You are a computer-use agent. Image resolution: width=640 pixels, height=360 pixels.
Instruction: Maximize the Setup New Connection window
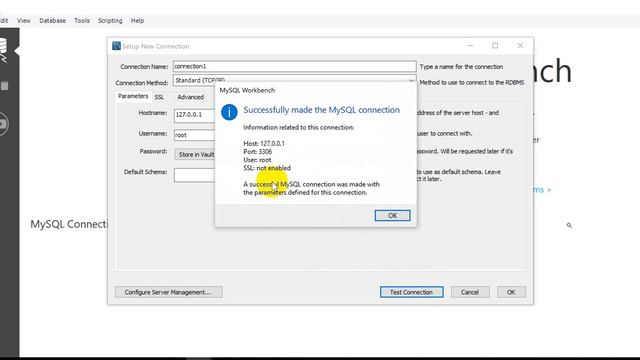point(495,46)
